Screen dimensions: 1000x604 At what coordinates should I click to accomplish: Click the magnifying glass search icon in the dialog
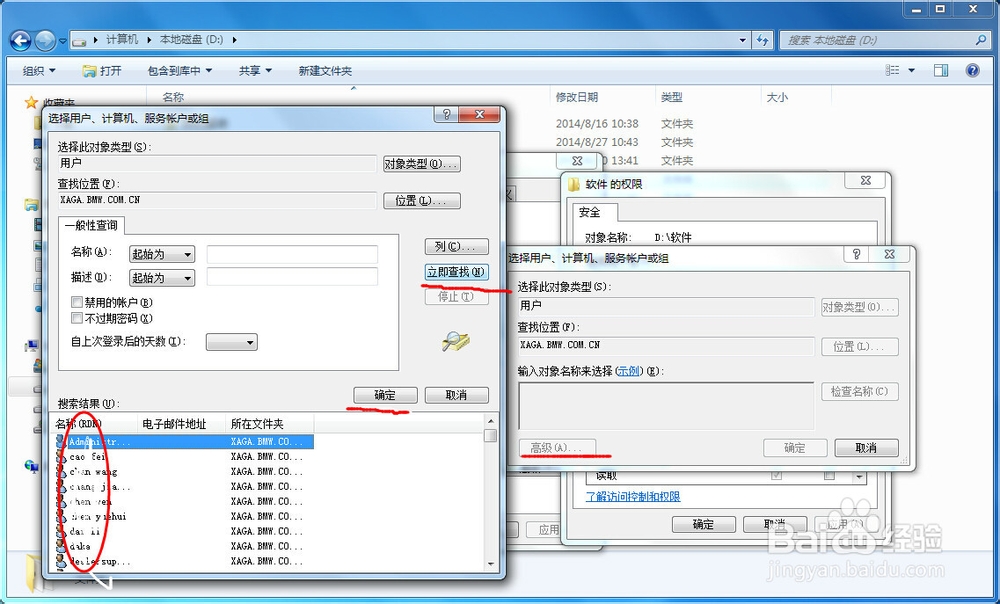click(x=455, y=343)
